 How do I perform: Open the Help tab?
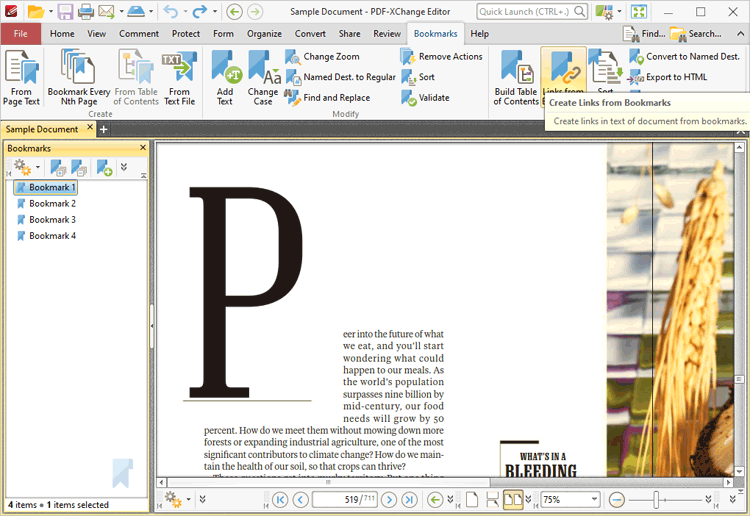pyautogui.click(x=479, y=33)
